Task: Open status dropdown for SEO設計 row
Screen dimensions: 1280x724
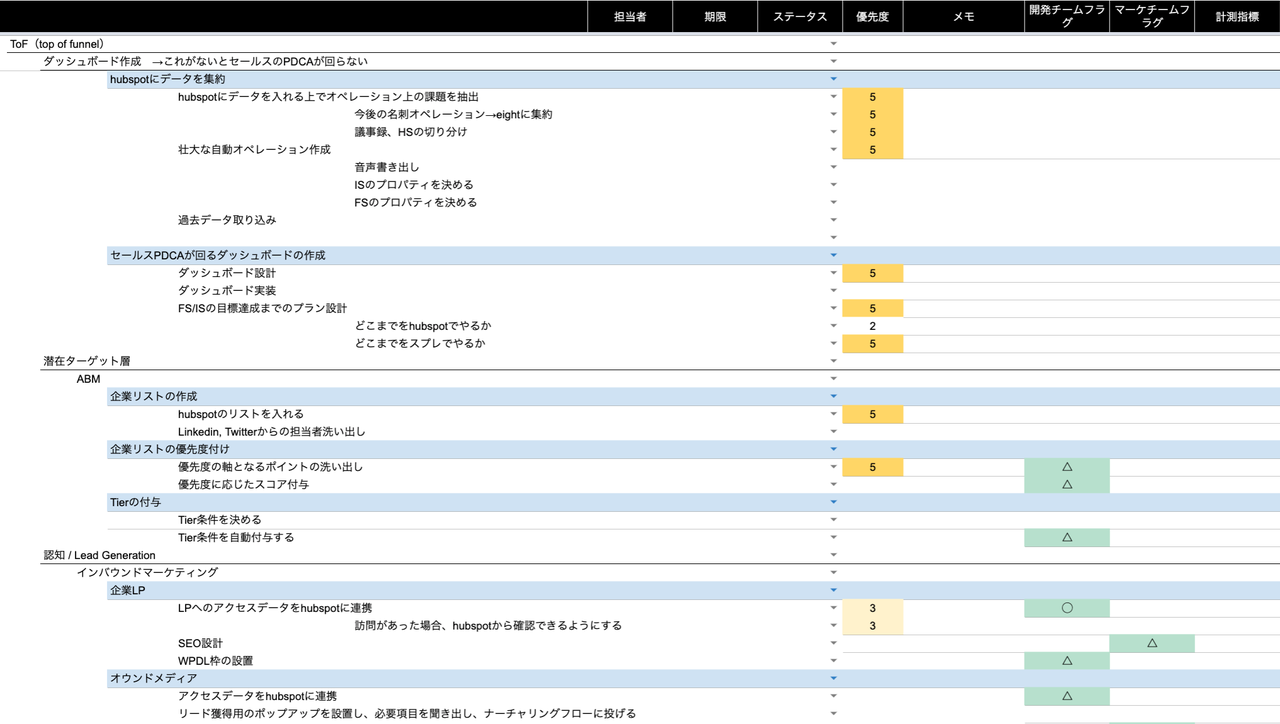Action: [833, 643]
